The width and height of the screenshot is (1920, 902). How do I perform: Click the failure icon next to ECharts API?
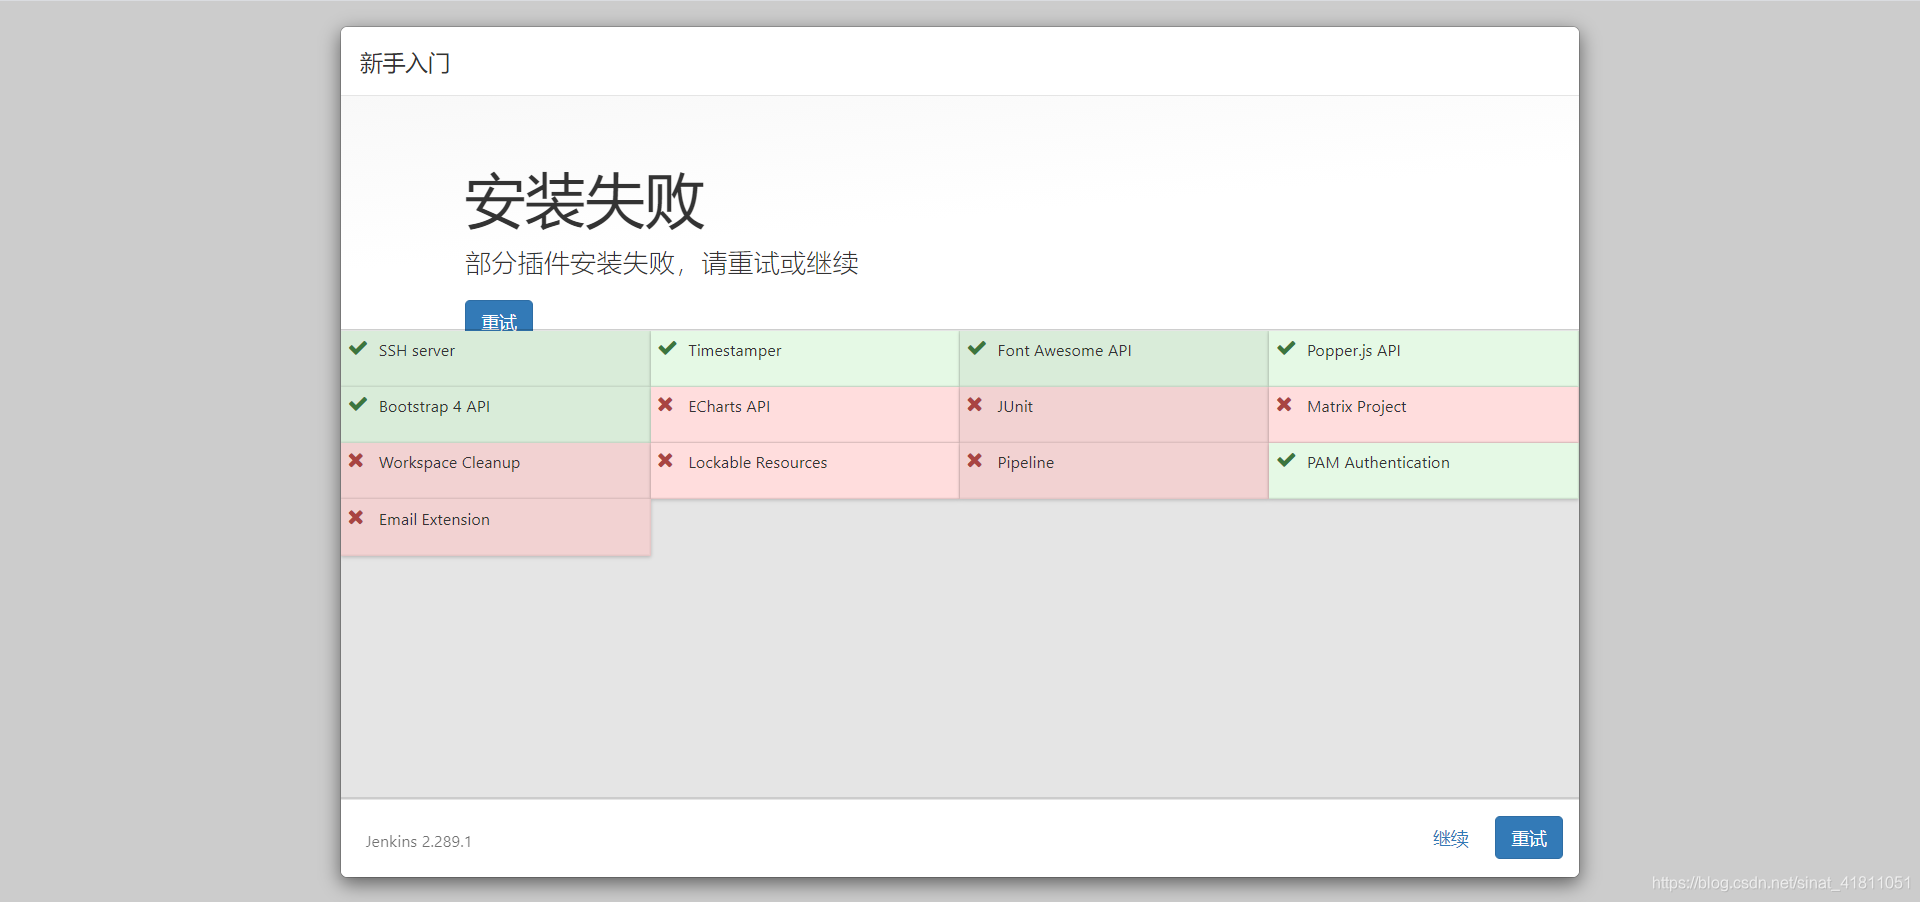coord(666,406)
